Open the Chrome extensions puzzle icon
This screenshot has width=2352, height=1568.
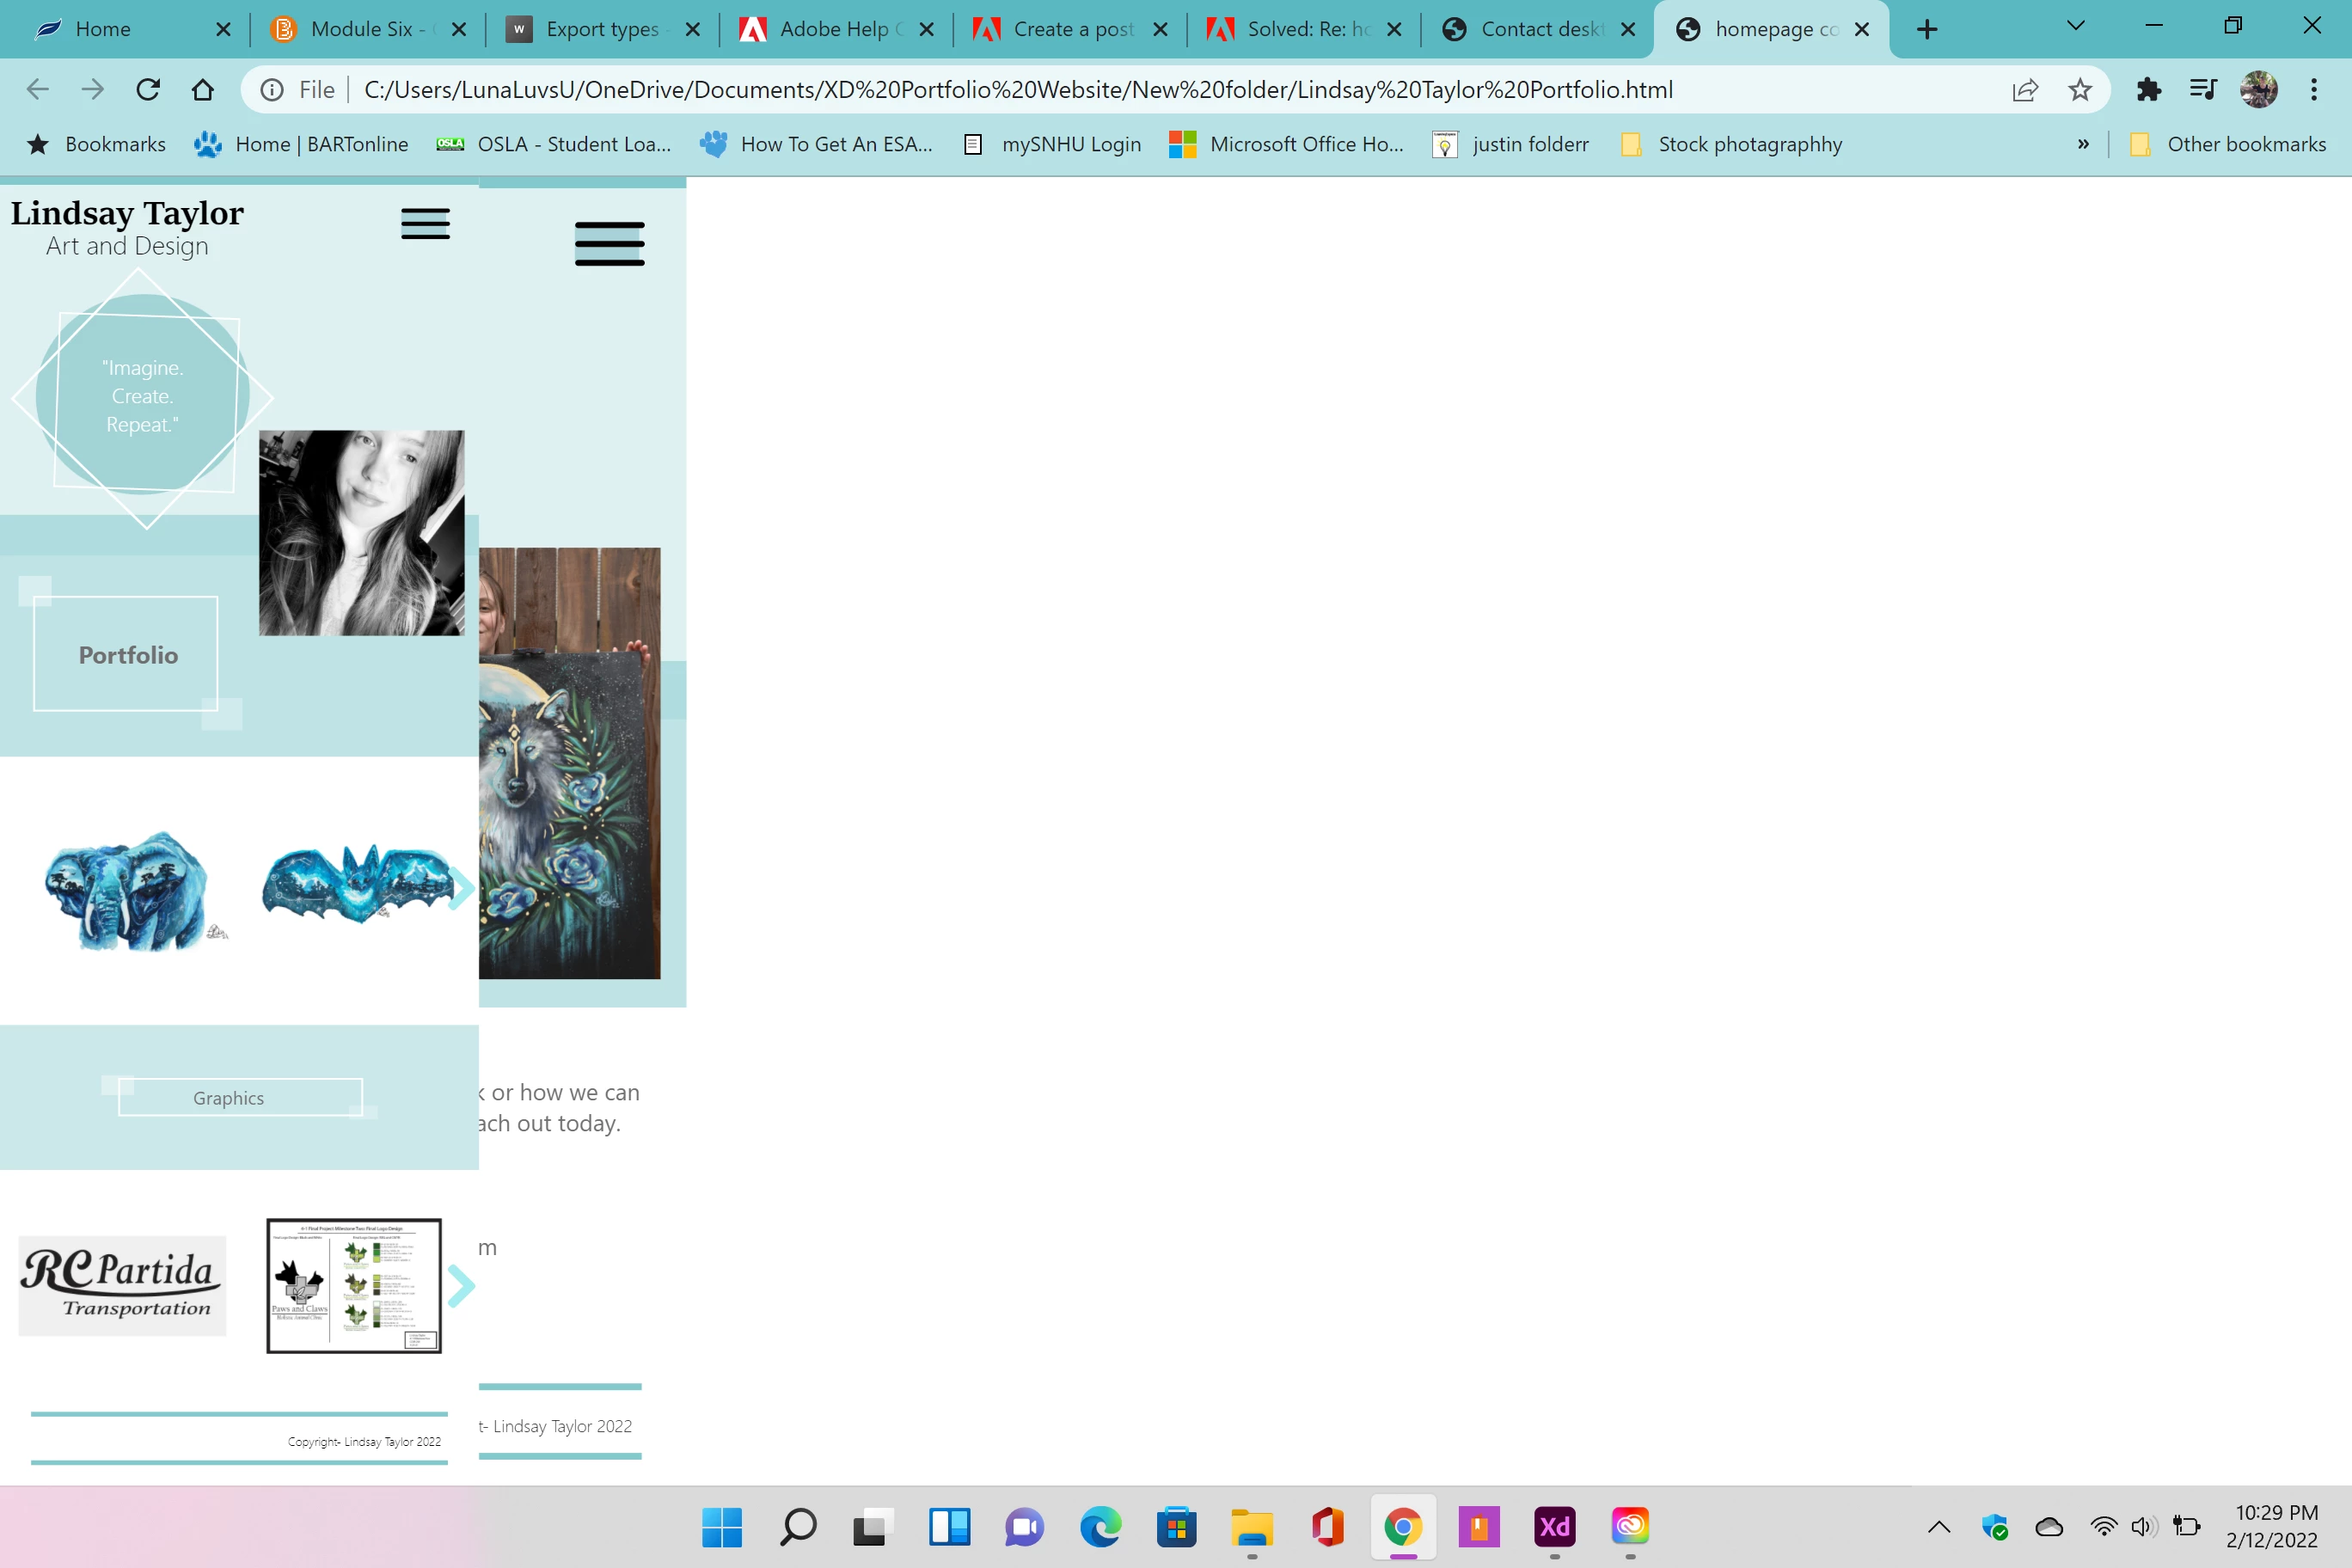click(x=2148, y=90)
